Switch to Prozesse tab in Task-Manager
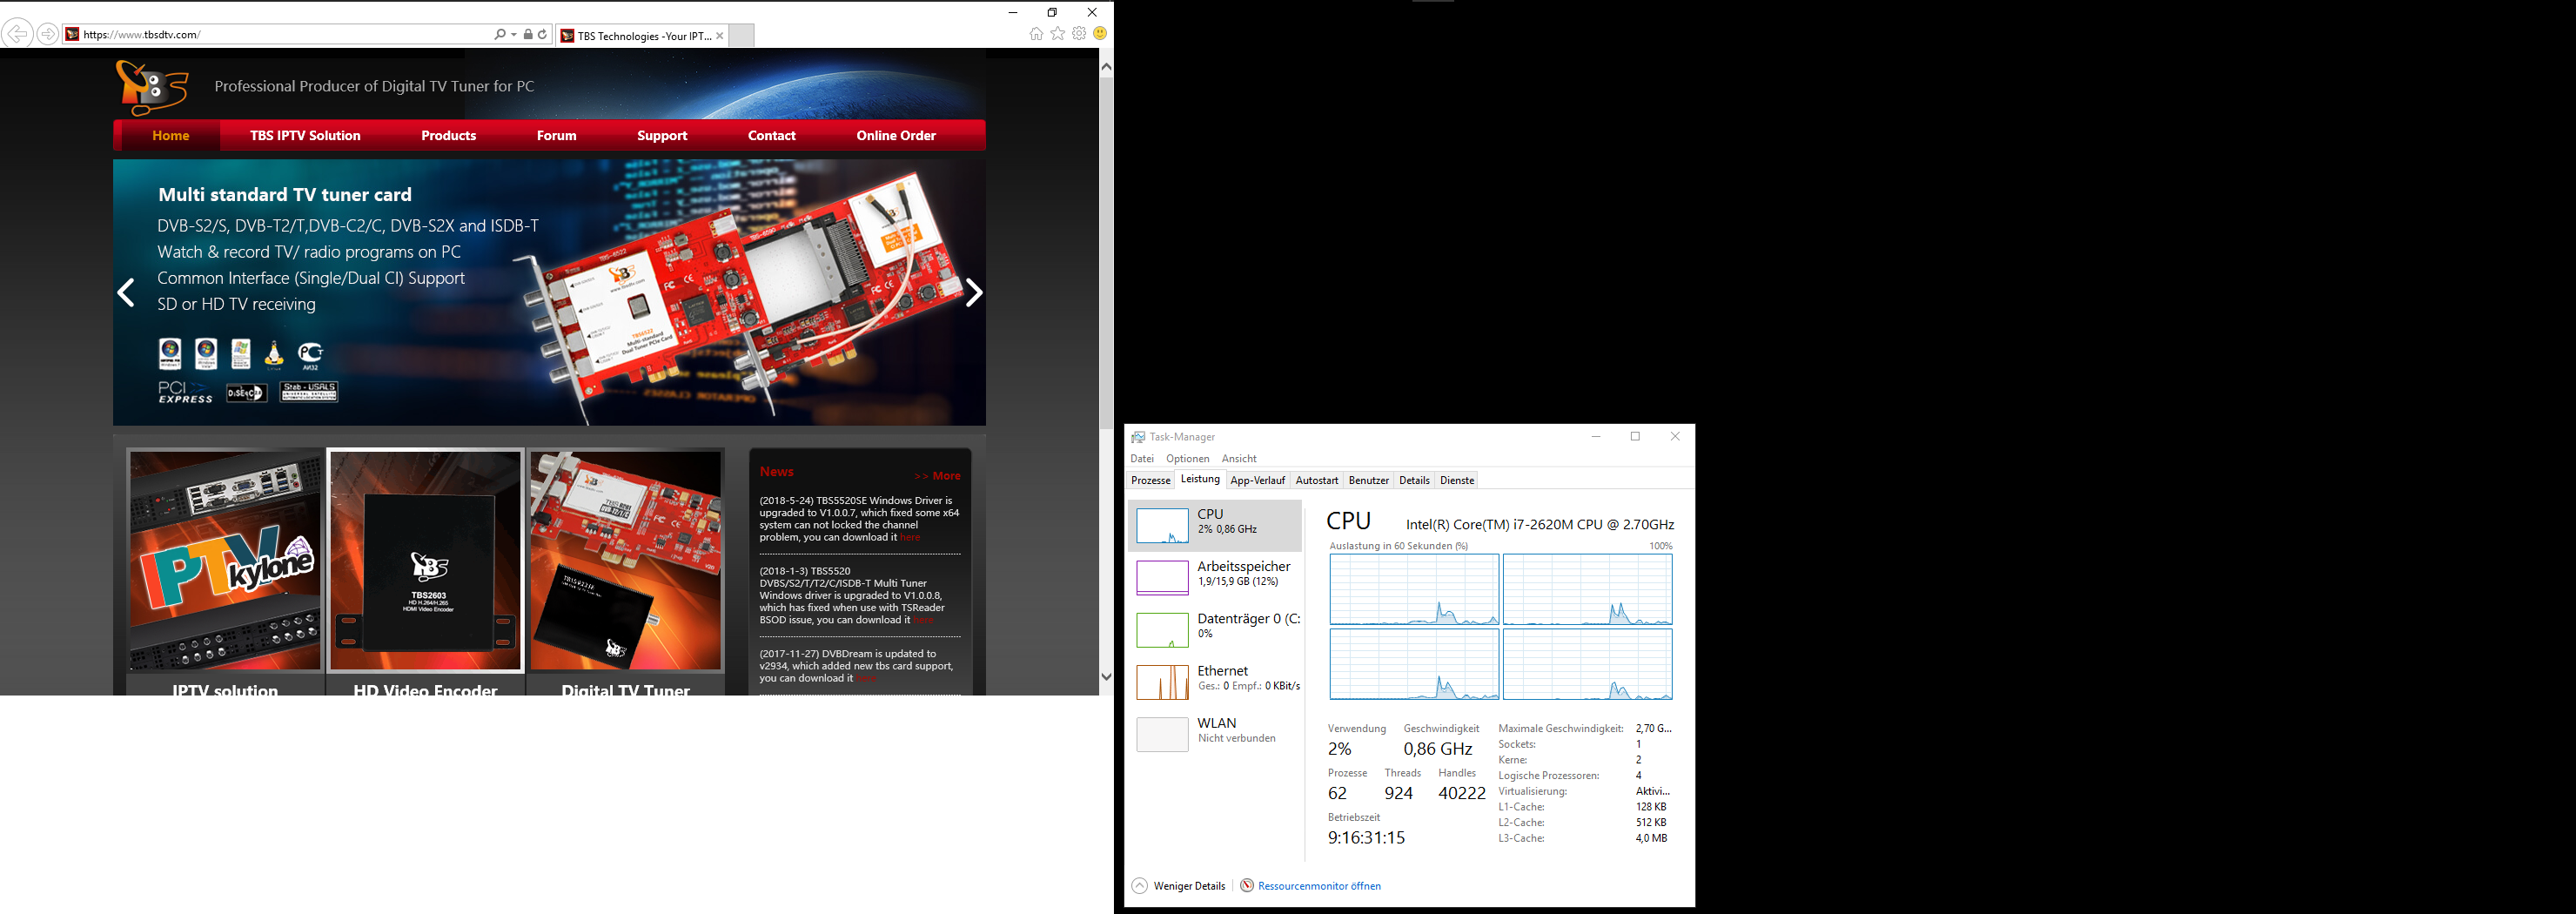2576x914 pixels. coord(1151,481)
